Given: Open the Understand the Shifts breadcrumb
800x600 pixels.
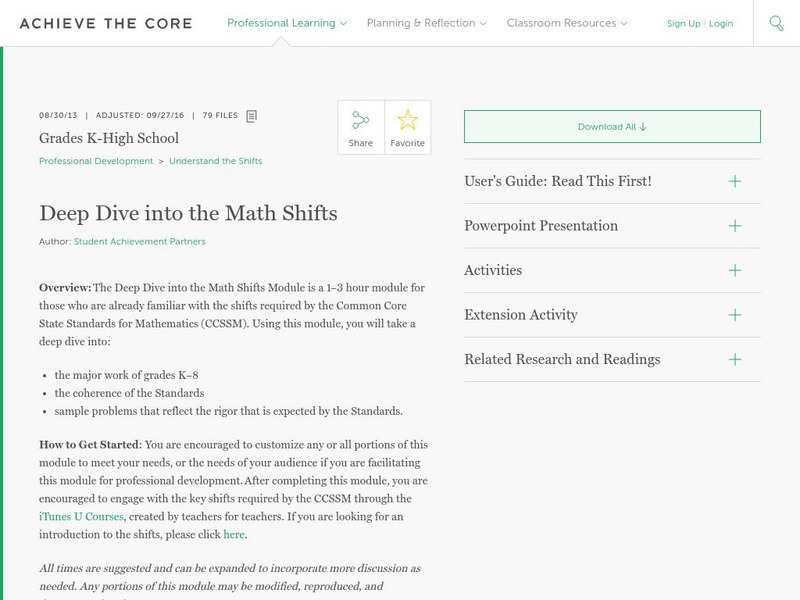Looking at the screenshot, I should click(215, 161).
